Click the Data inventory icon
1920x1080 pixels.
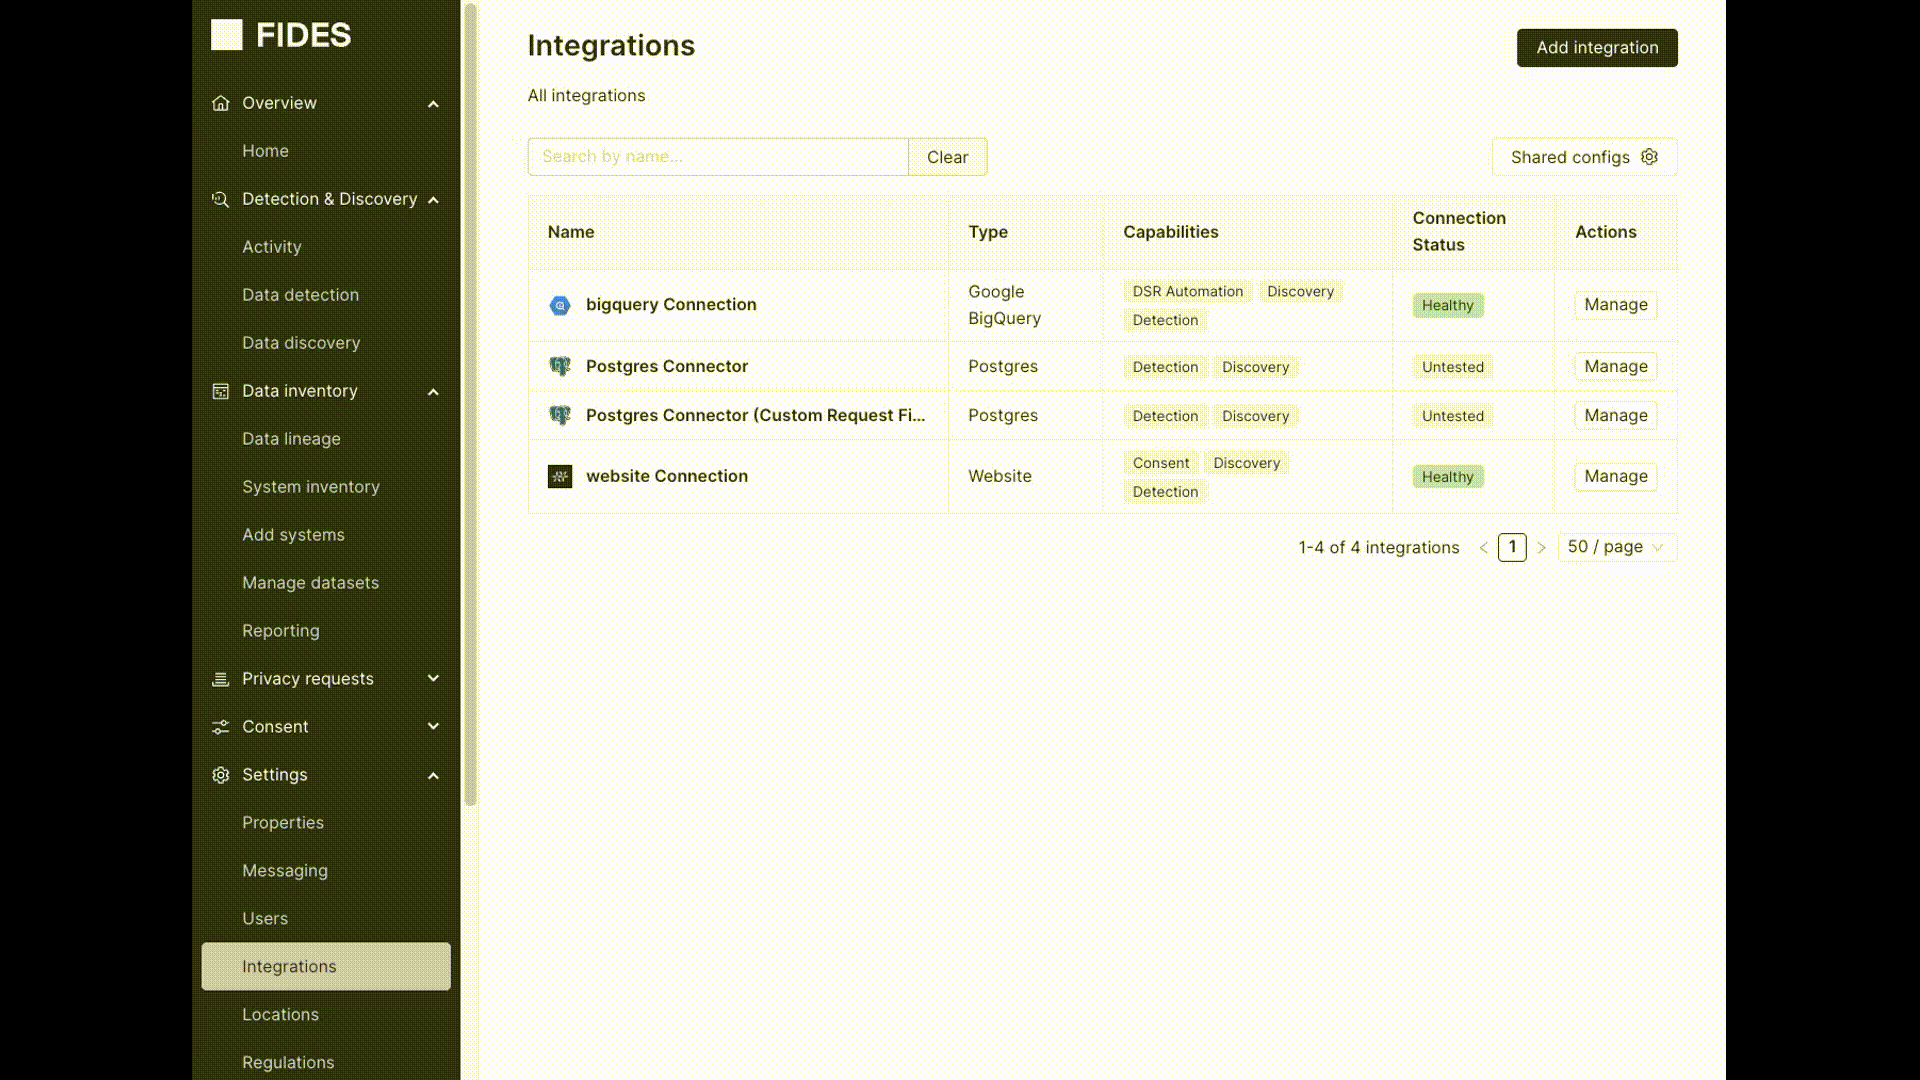click(x=221, y=391)
